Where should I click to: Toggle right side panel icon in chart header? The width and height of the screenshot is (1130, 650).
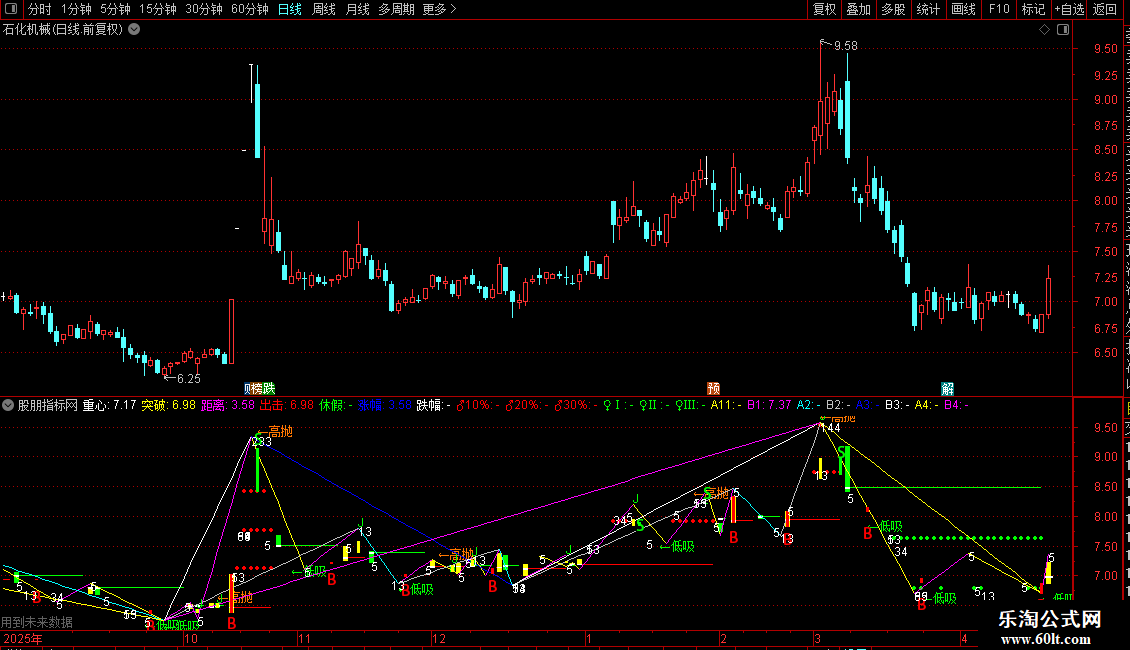click(x=1062, y=30)
